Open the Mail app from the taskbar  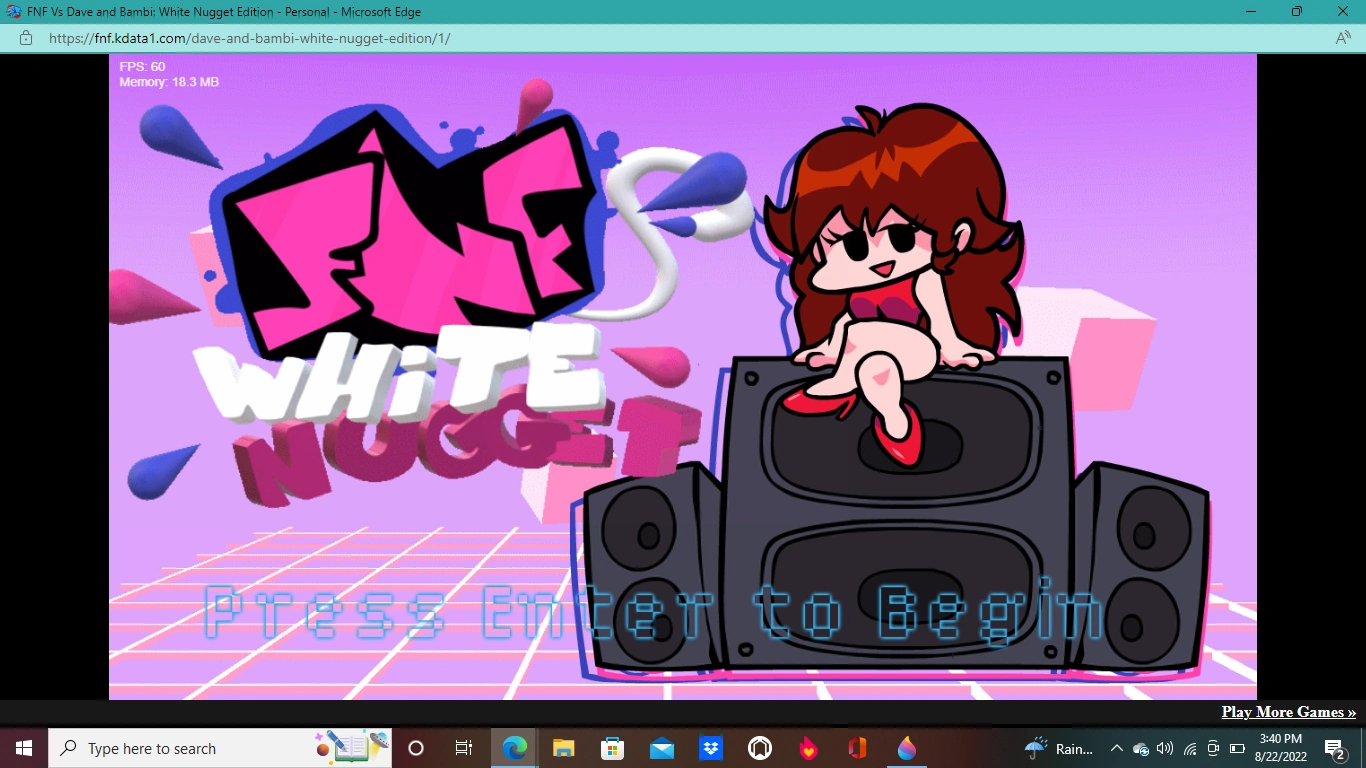[x=661, y=748]
